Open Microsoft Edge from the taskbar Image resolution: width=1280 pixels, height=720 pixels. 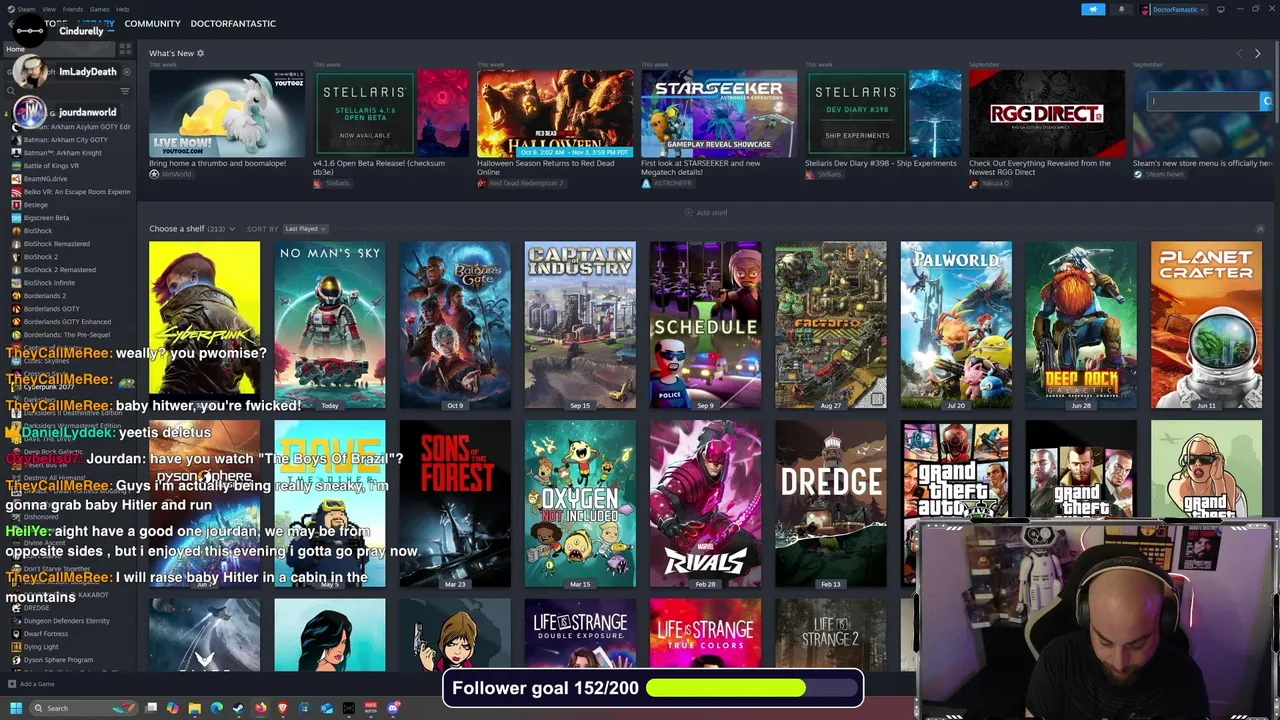pyautogui.click(x=216, y=708)
